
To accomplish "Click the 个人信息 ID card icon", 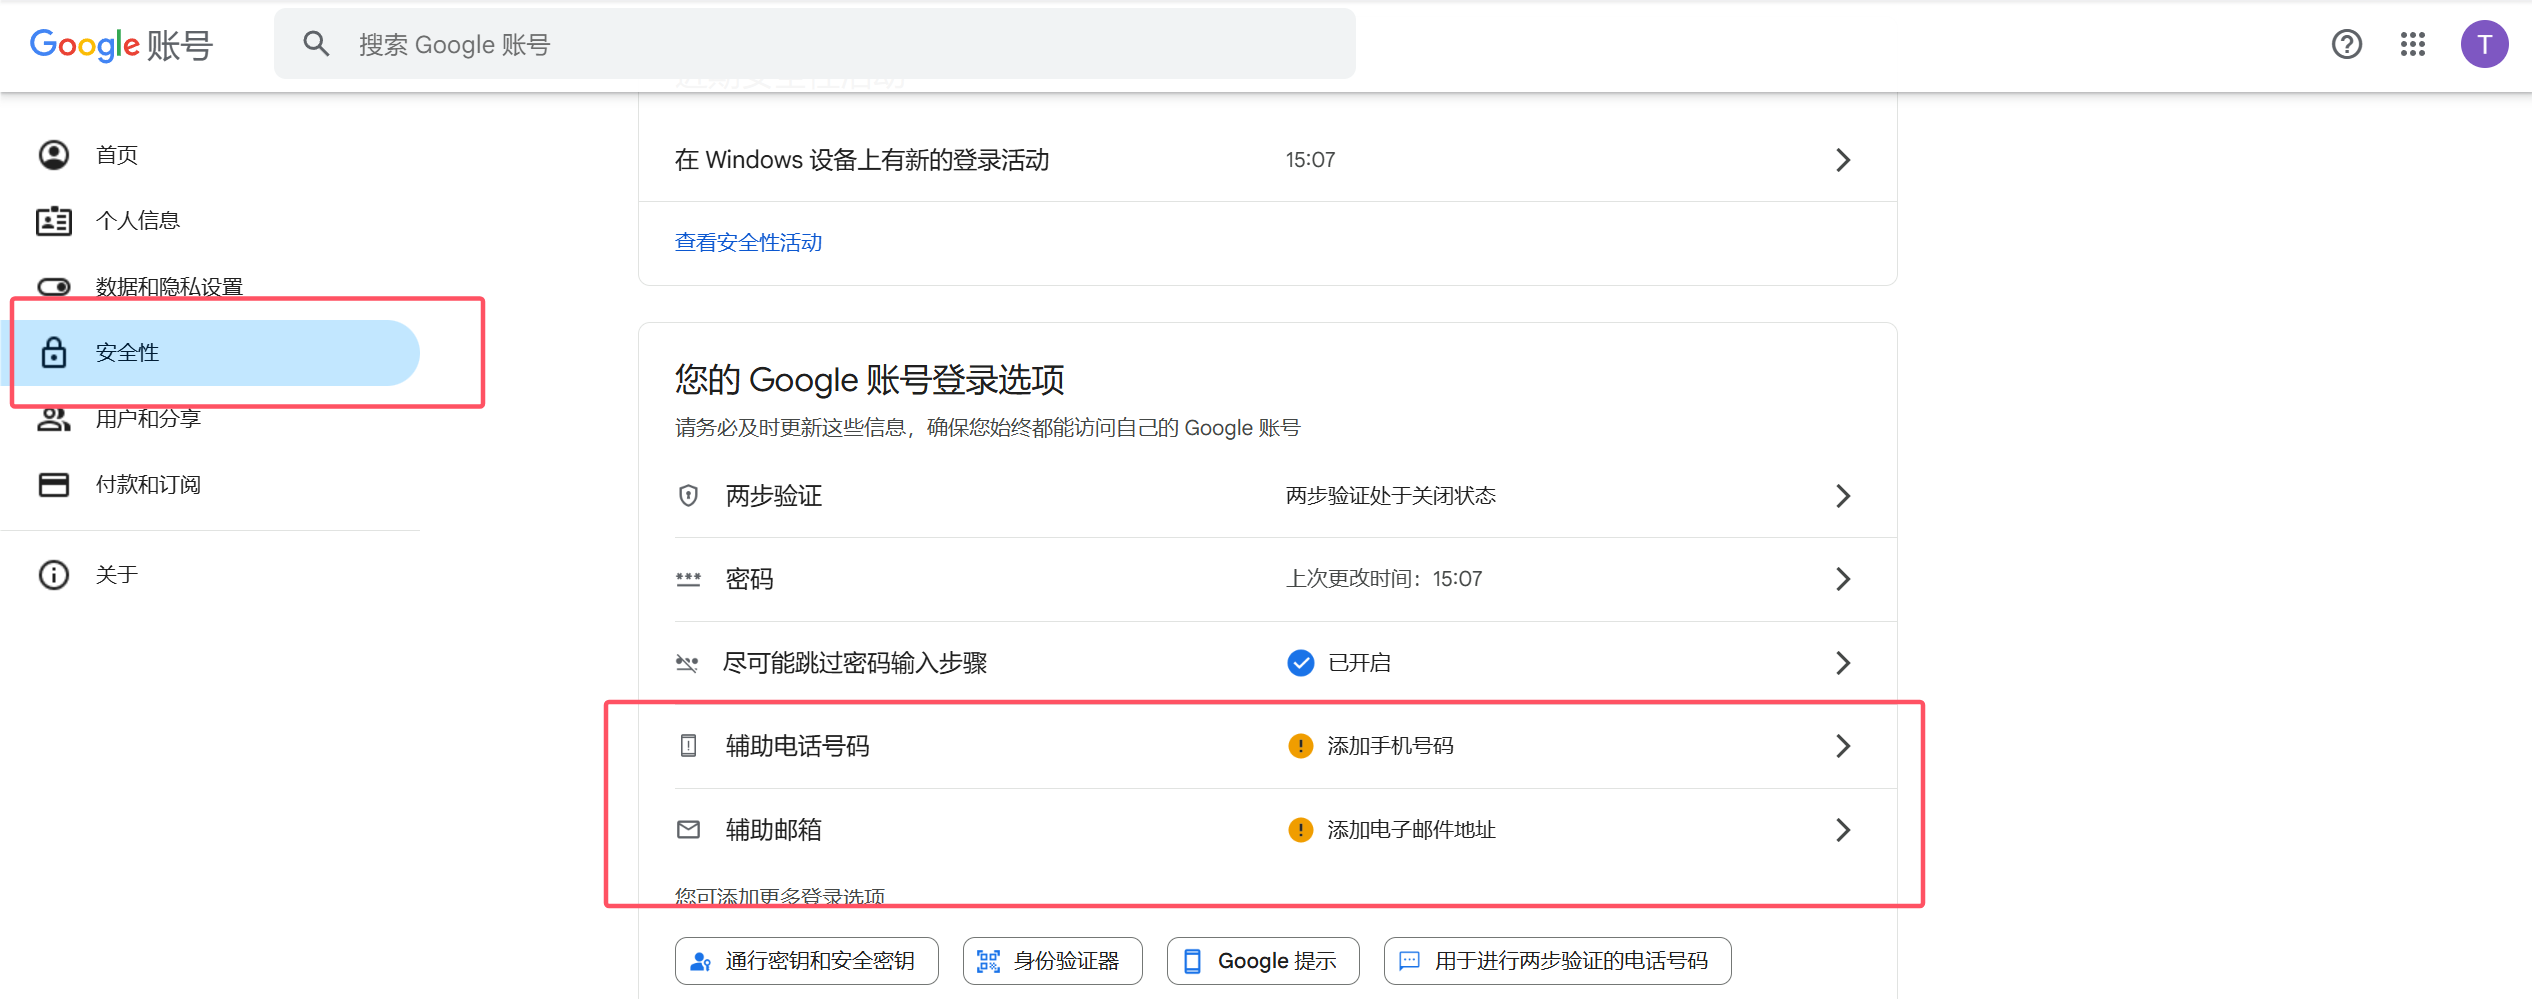I will (54, 221).
